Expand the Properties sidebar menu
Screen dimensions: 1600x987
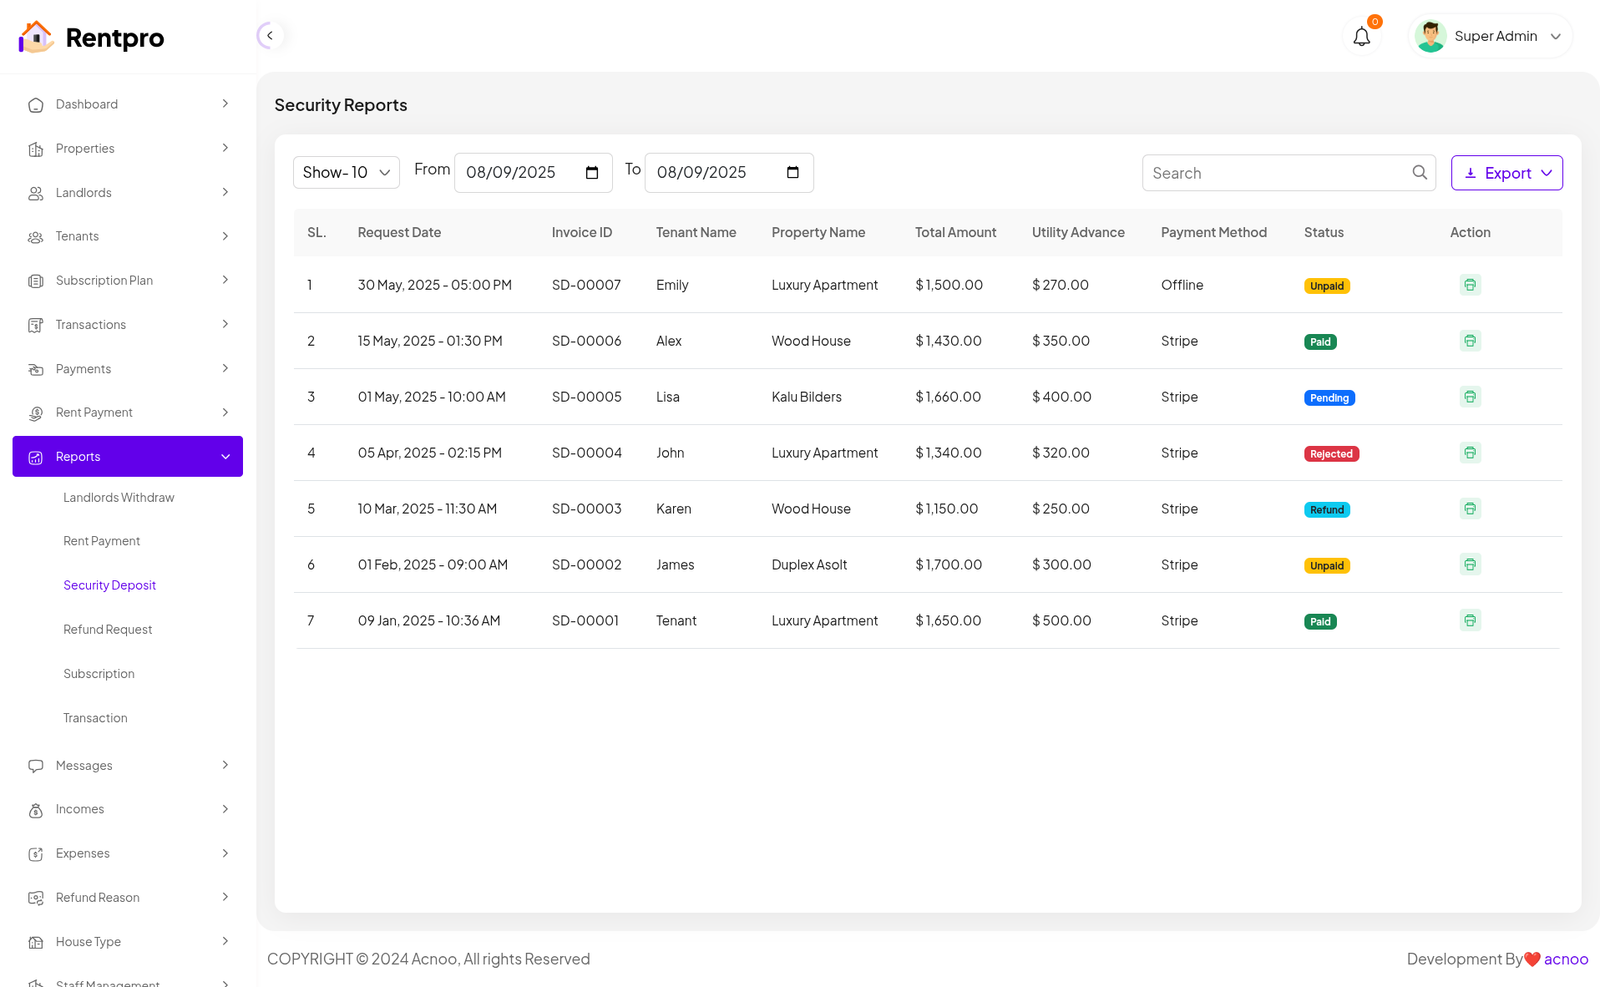pyautogui.click(x=128, y=149)
